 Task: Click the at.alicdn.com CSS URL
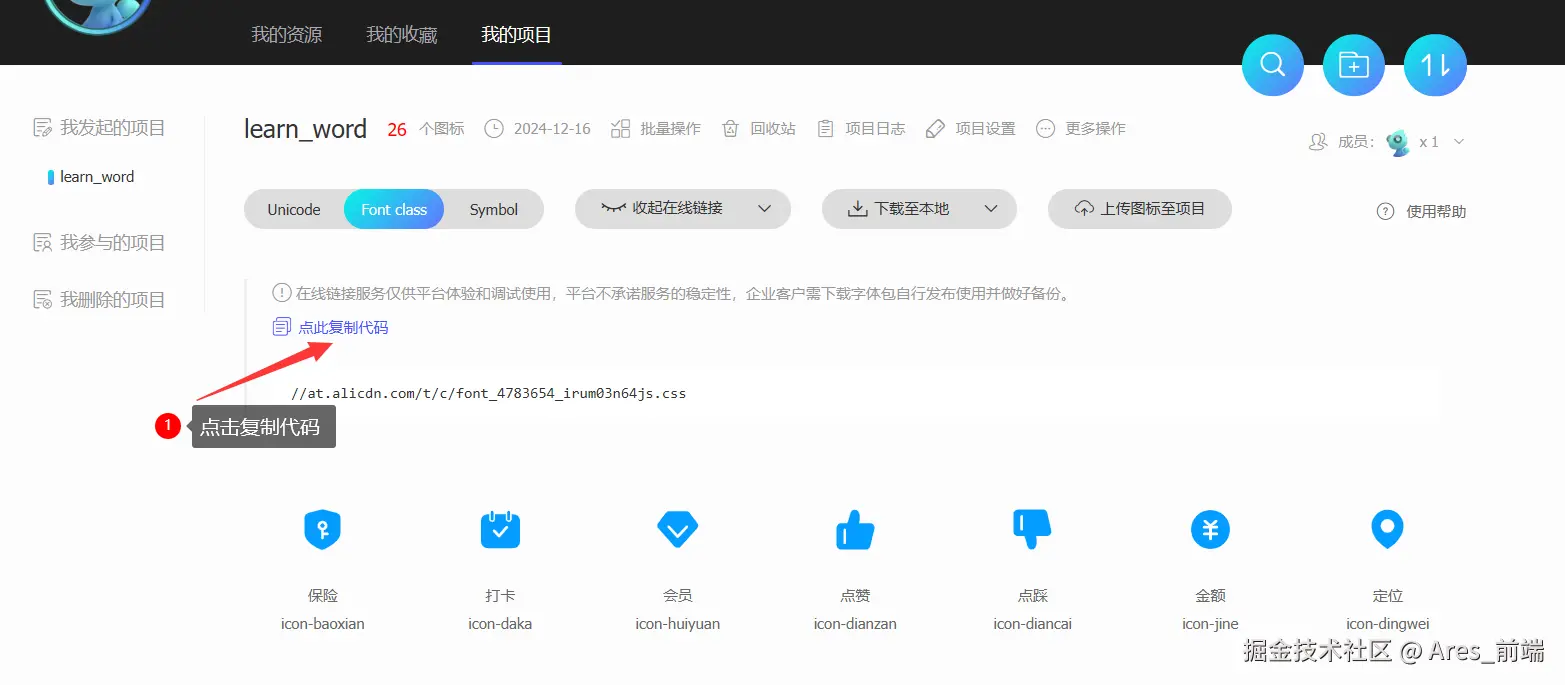click(489, 393)
